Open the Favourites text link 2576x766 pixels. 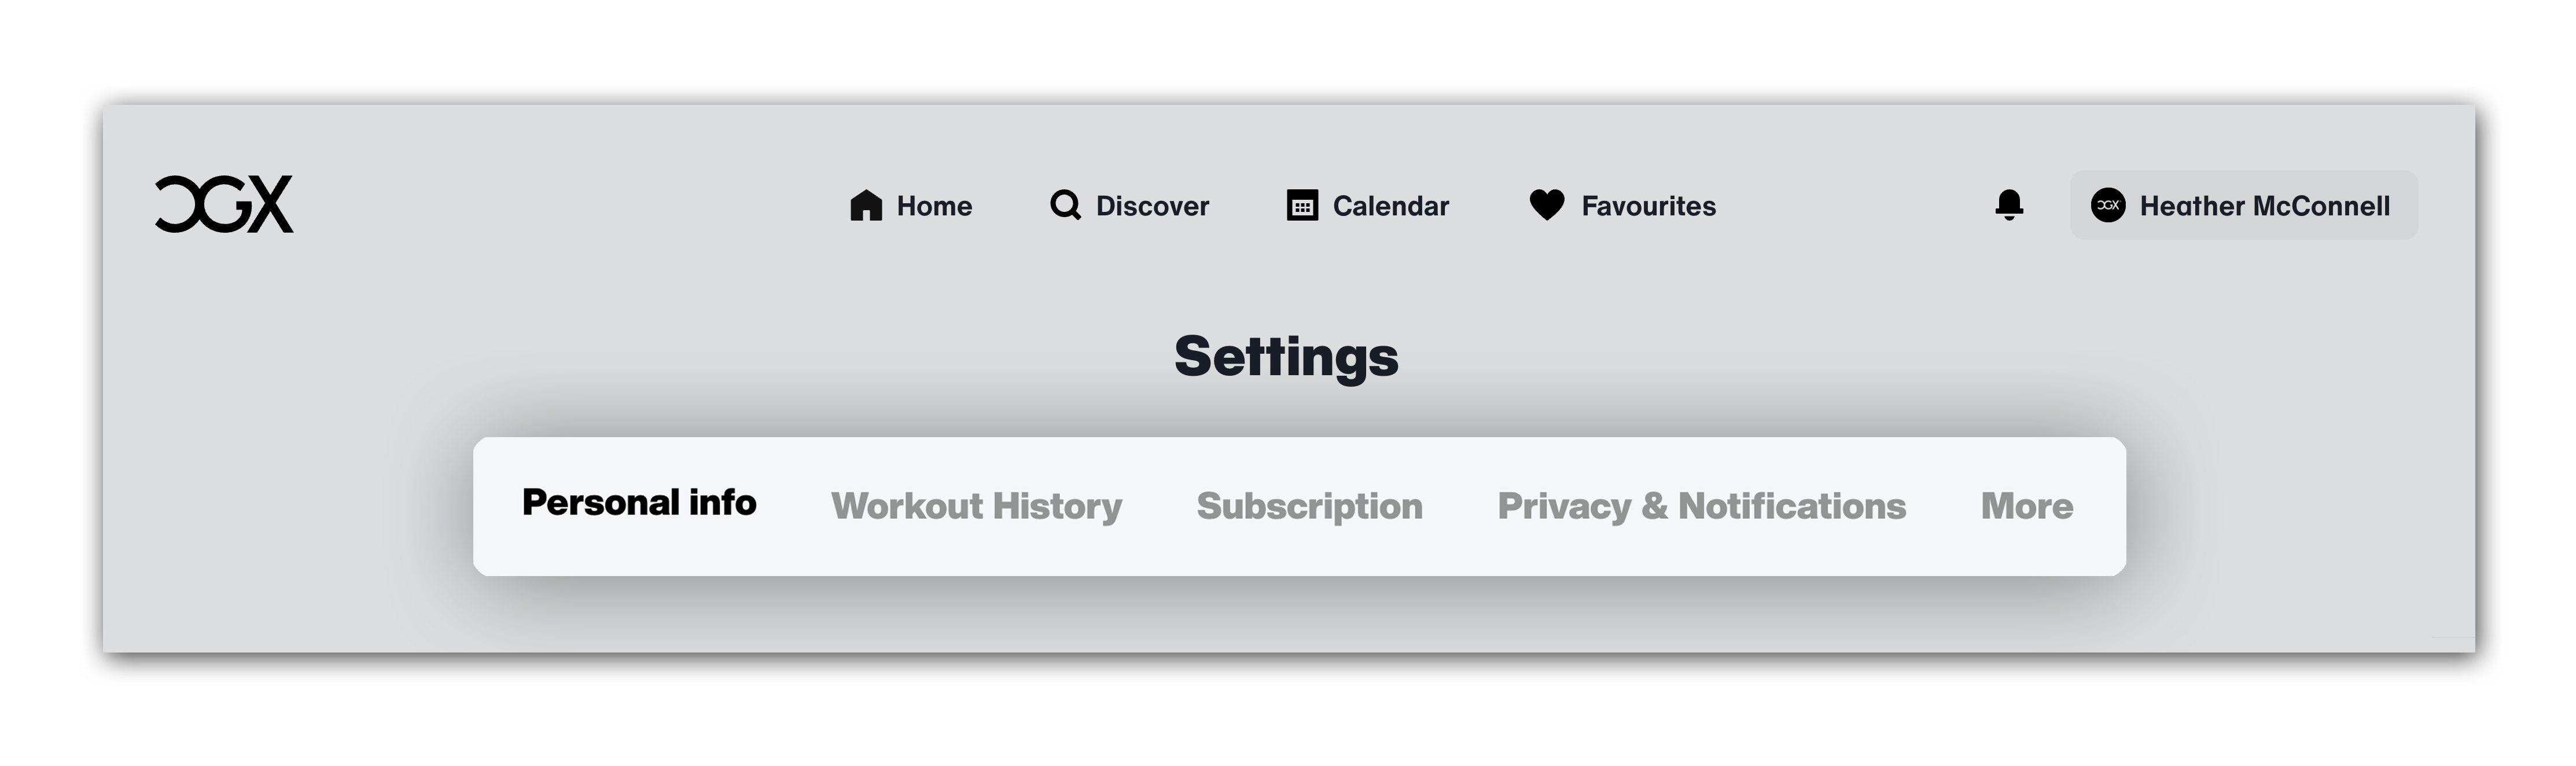(1649, 206)
